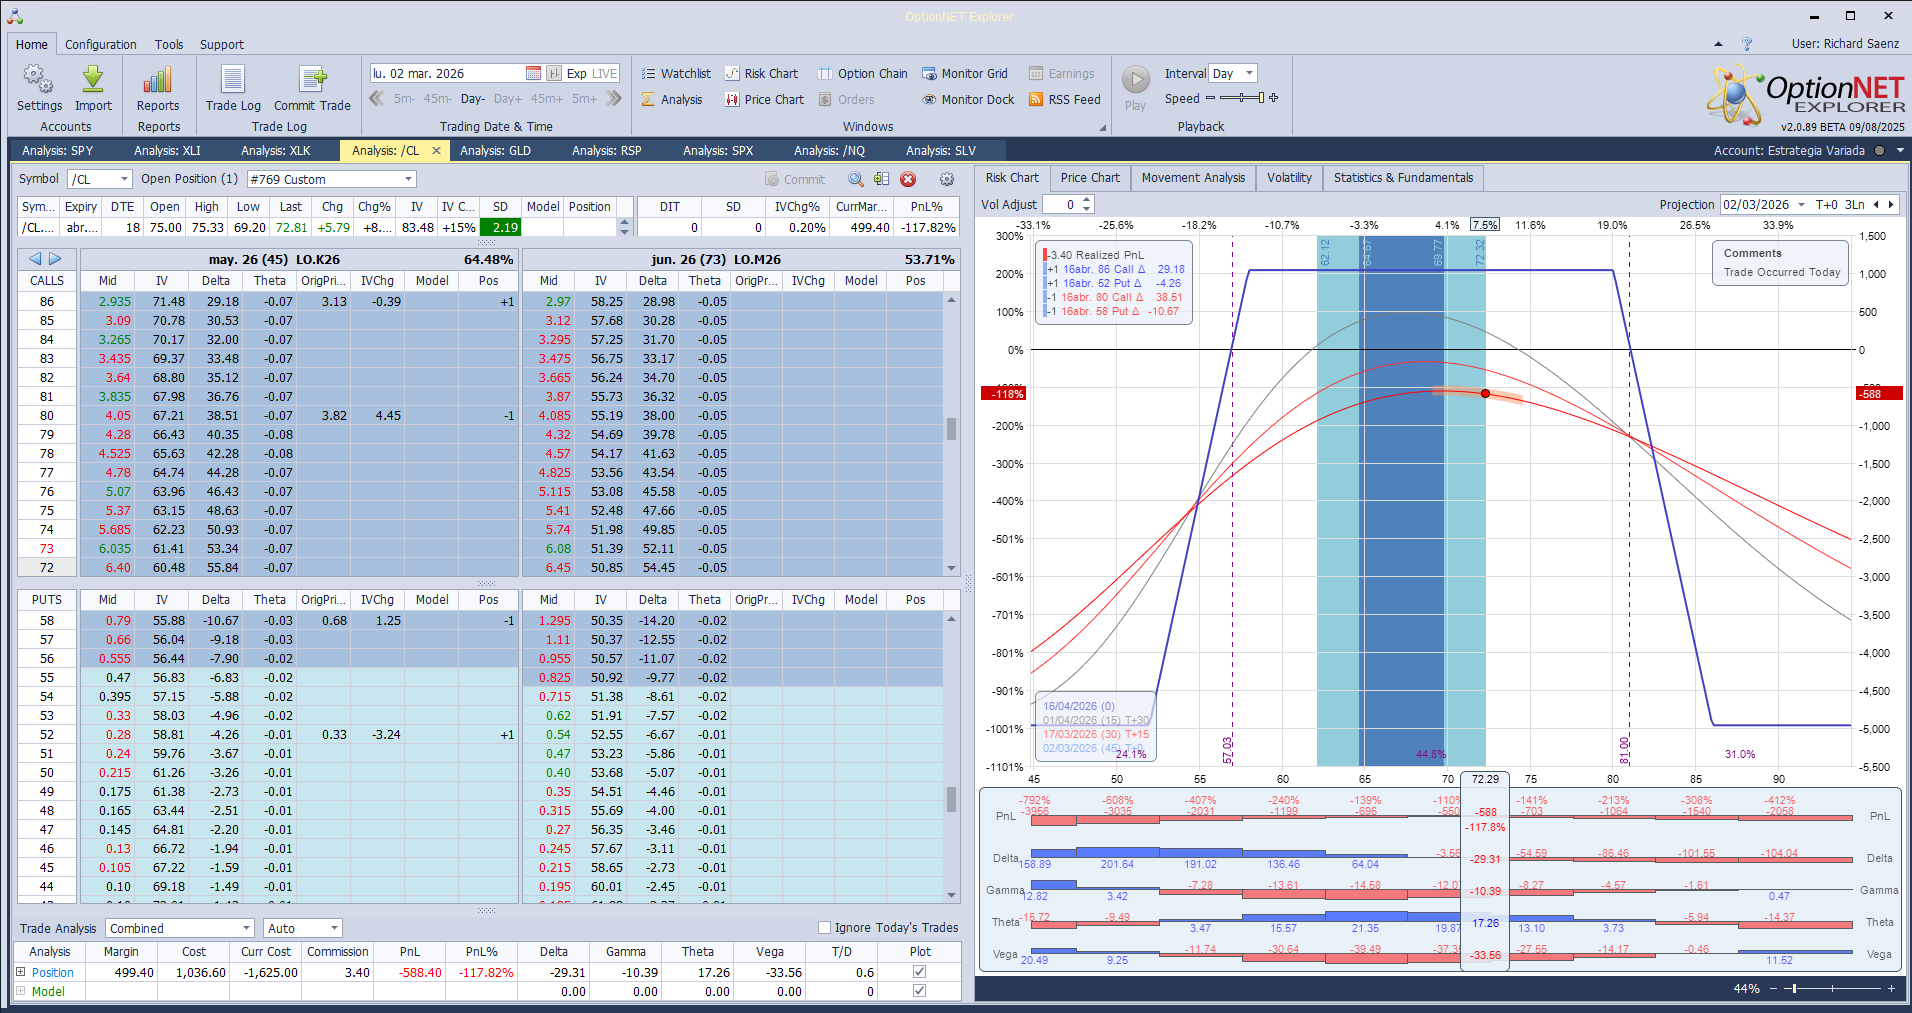Step back to the previous expiration
Screen dimensions: 1912x1013
point(376,98)
